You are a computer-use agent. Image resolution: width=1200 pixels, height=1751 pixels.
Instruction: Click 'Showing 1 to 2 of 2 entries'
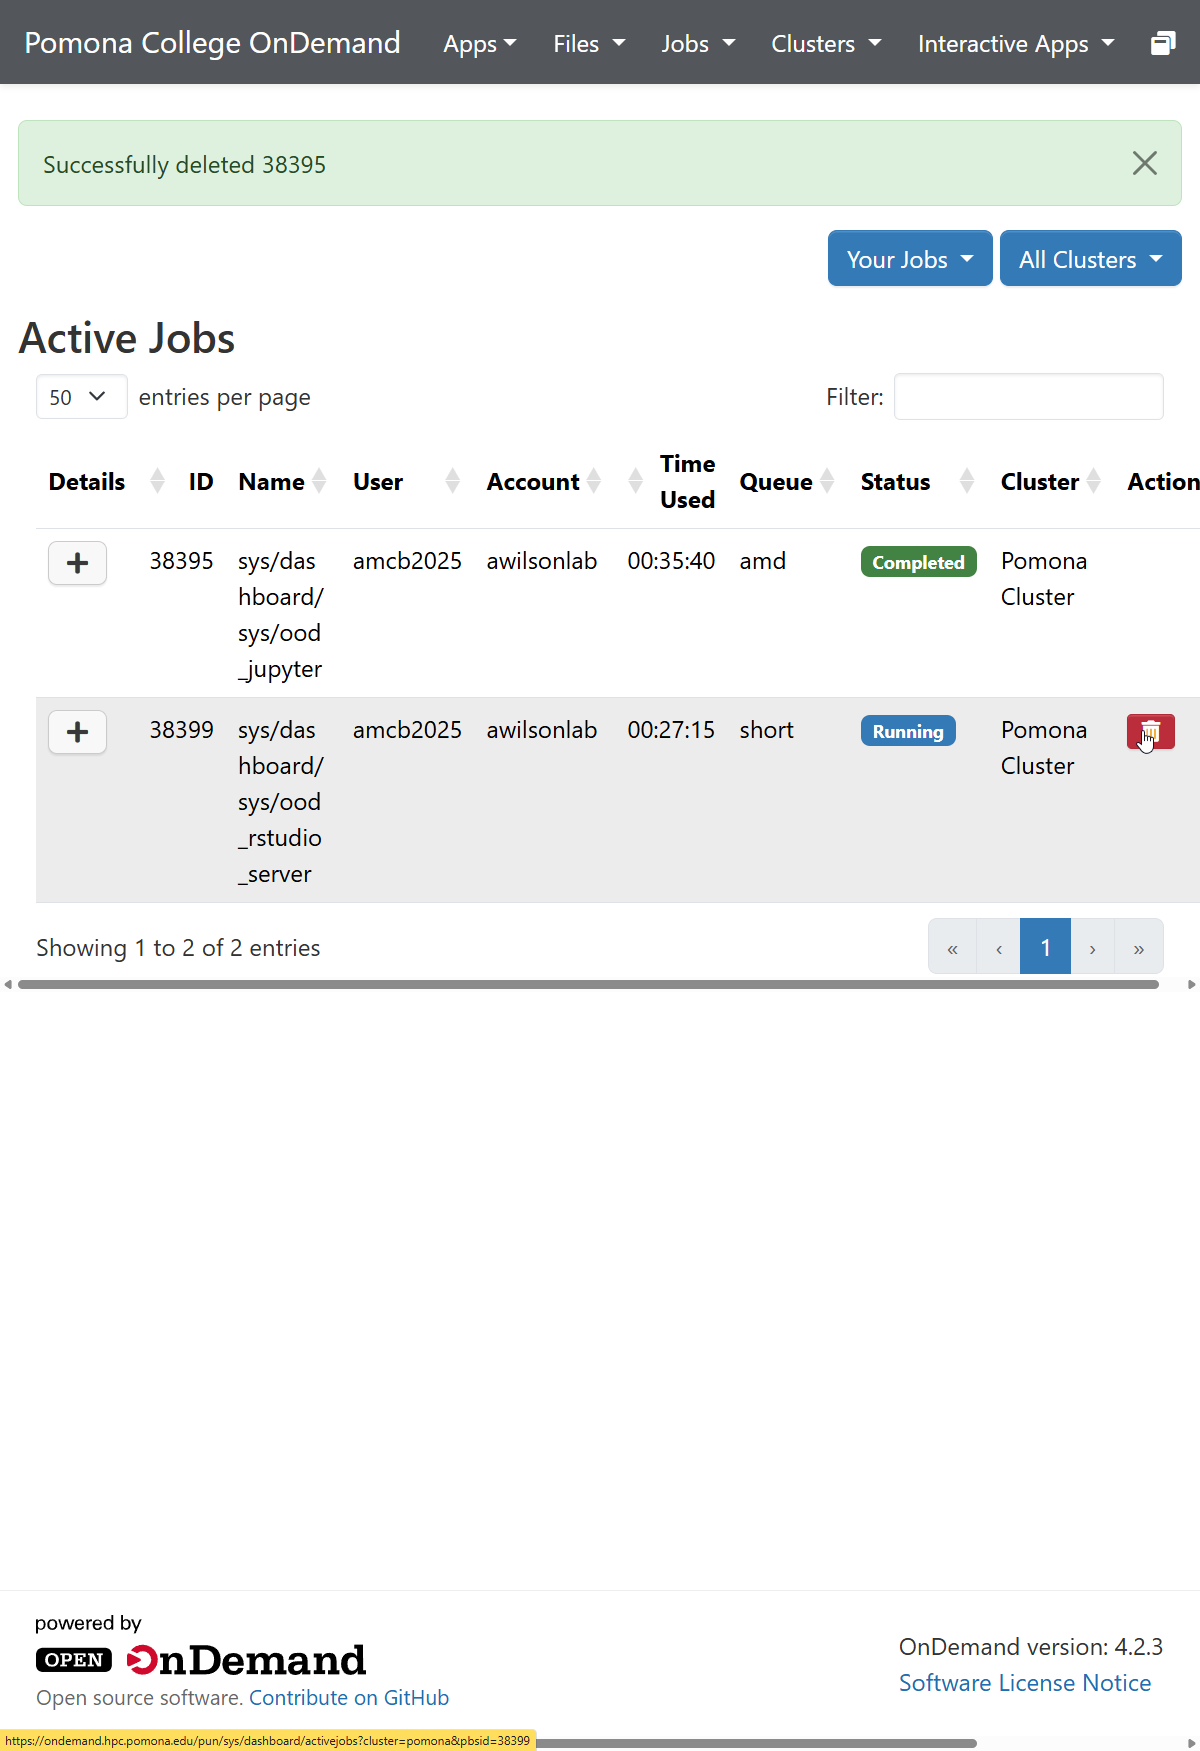178,948
